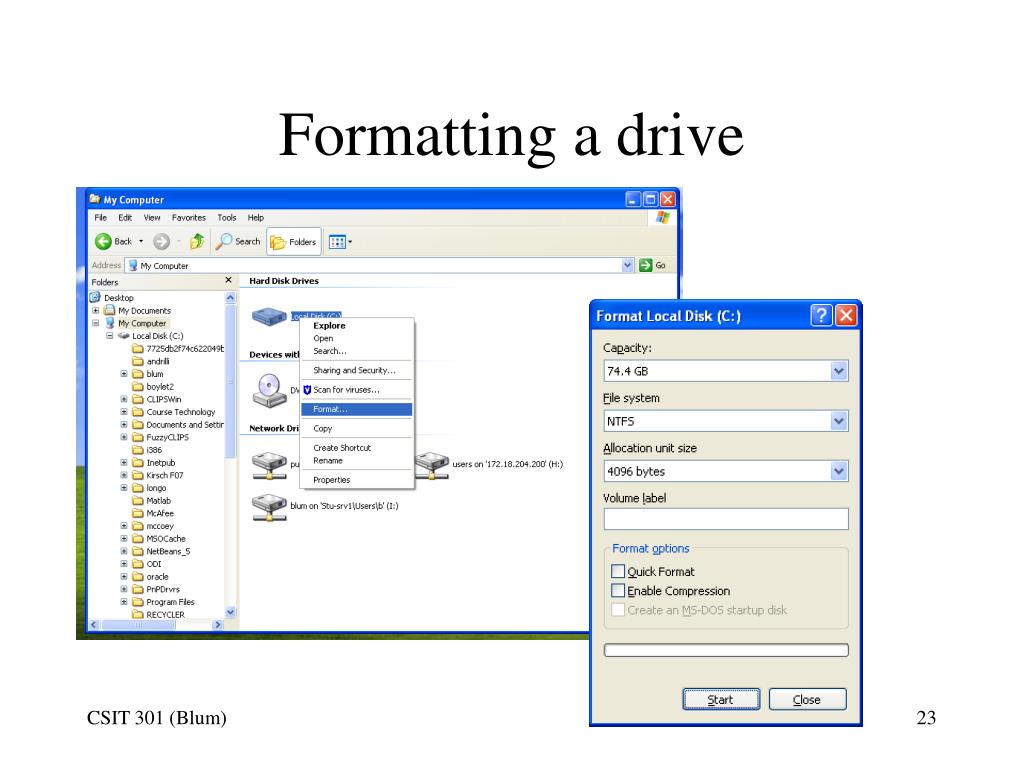The height and width of the screenshot is (768, 1024).
Task: Open the Address bar dropdown arrow
Action: tap(628, 265)
